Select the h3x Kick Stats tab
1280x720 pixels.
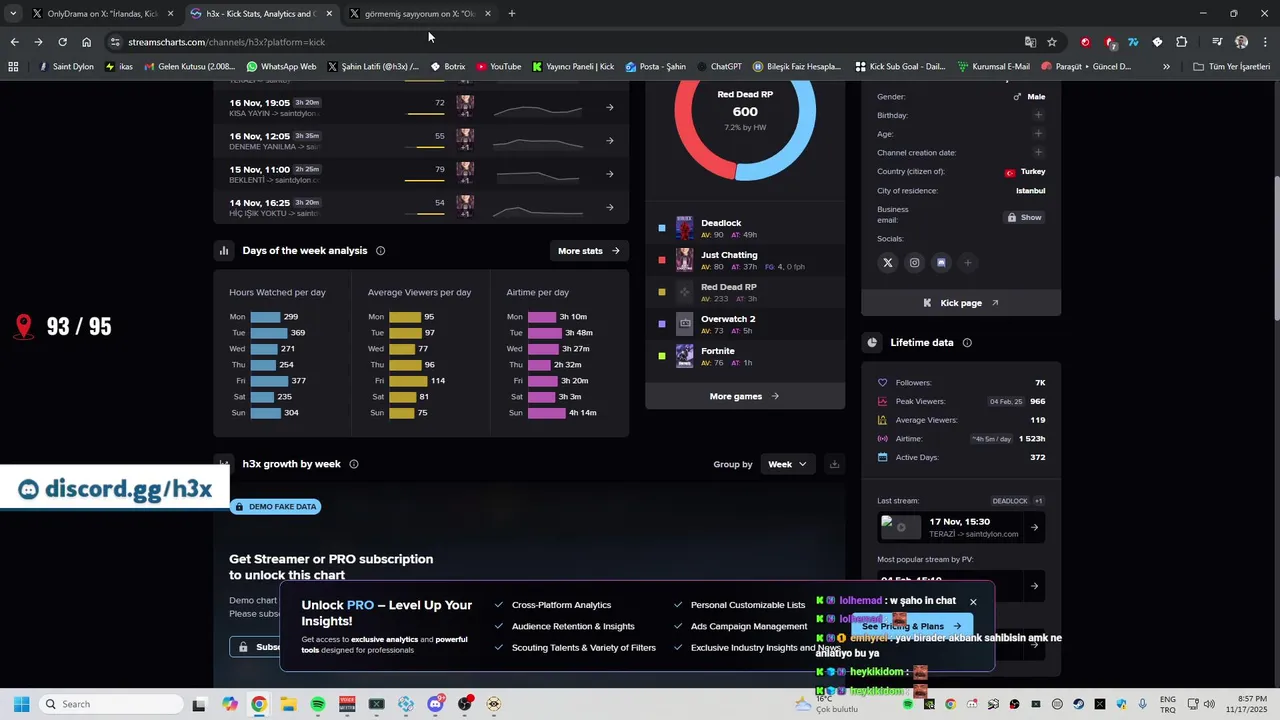262,14
